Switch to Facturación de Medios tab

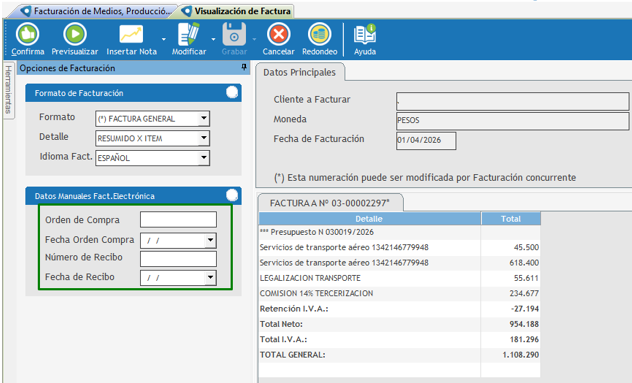[x=96, y=11]
